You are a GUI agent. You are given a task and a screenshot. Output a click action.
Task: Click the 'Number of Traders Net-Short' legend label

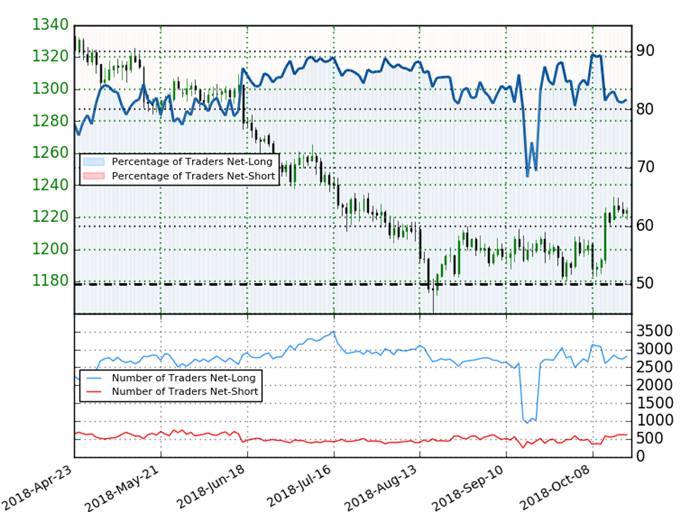(x=185, y=391)
